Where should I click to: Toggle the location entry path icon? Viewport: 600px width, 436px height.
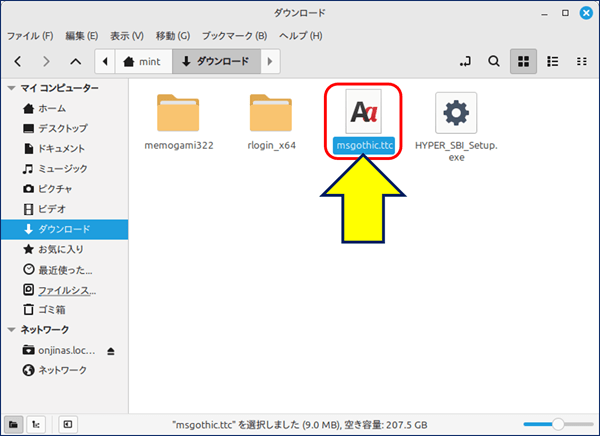point(465,61)
